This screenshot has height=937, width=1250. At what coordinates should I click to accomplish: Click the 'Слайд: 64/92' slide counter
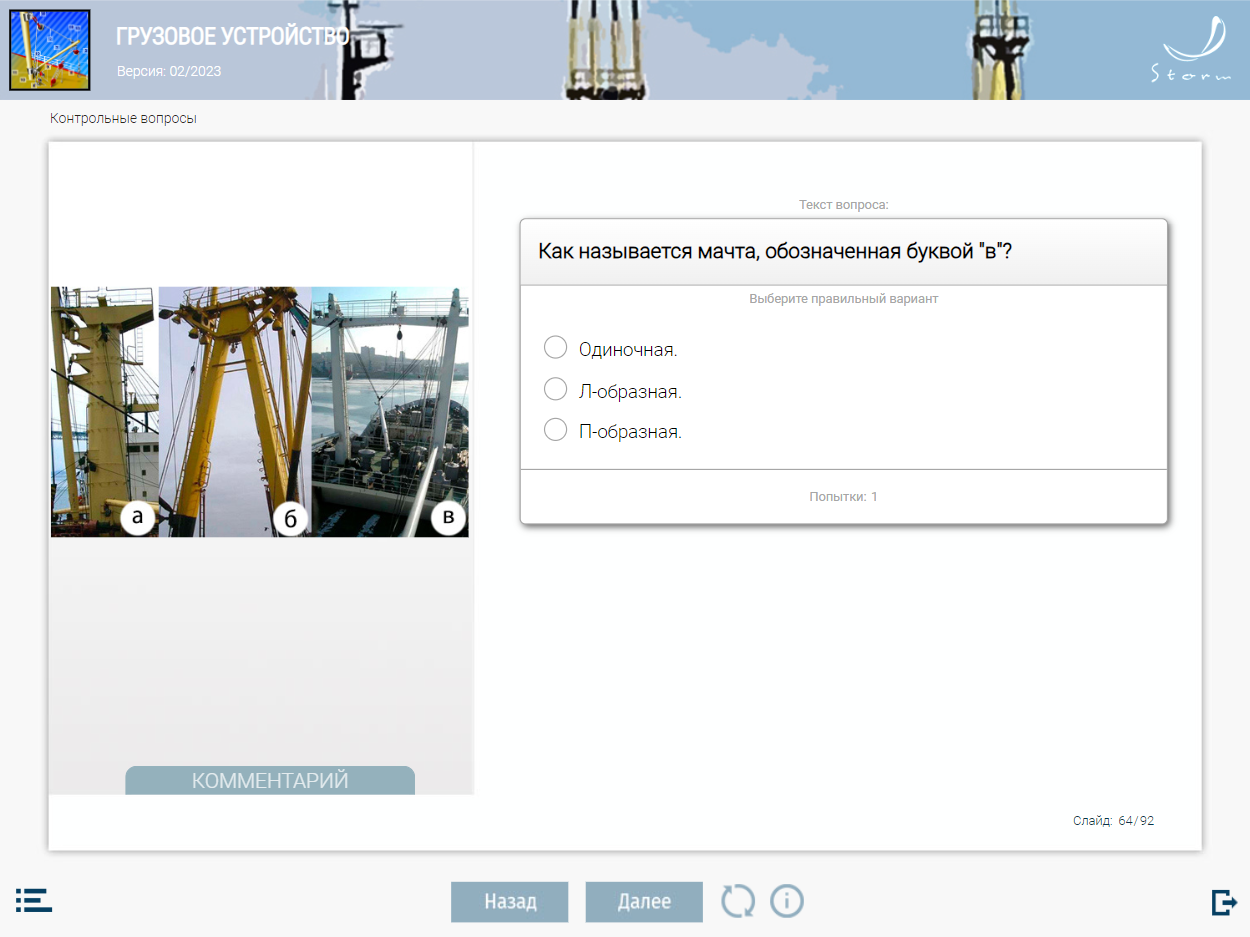(1113, 821)
